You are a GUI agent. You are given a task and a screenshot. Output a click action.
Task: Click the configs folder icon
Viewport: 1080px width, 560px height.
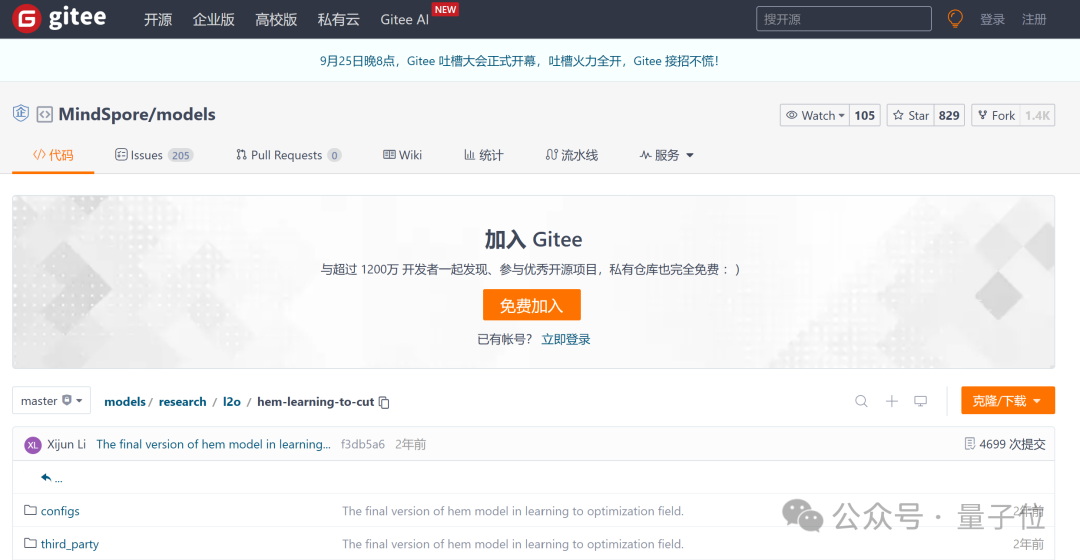point(30,510)
